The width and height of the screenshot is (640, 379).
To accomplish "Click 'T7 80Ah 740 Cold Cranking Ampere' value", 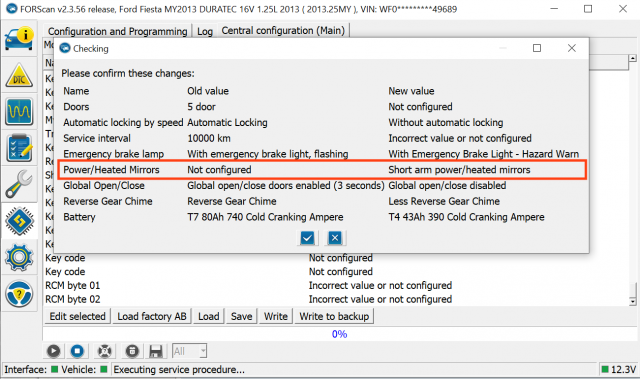I will 265,217.
